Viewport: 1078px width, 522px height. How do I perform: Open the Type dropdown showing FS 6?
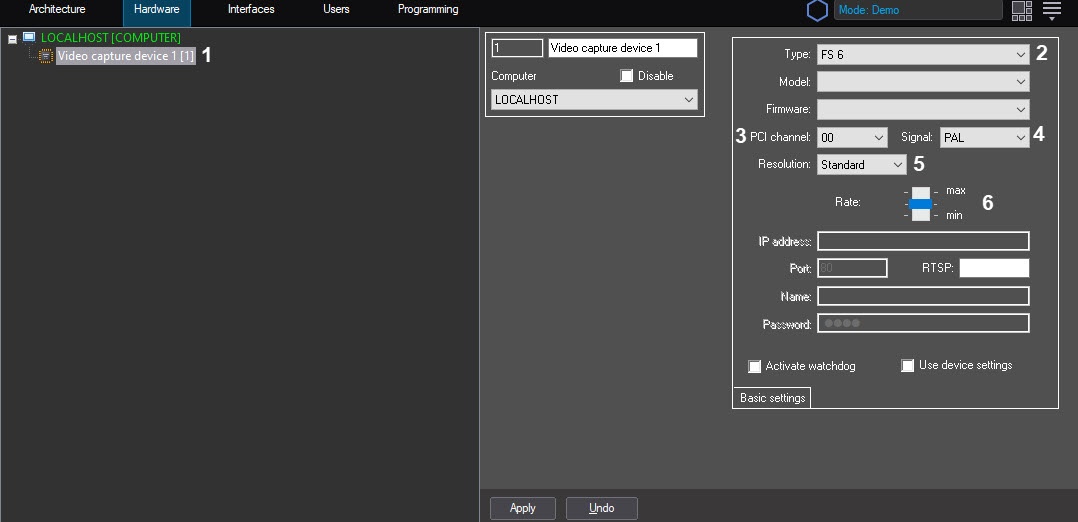pos(923,54)
